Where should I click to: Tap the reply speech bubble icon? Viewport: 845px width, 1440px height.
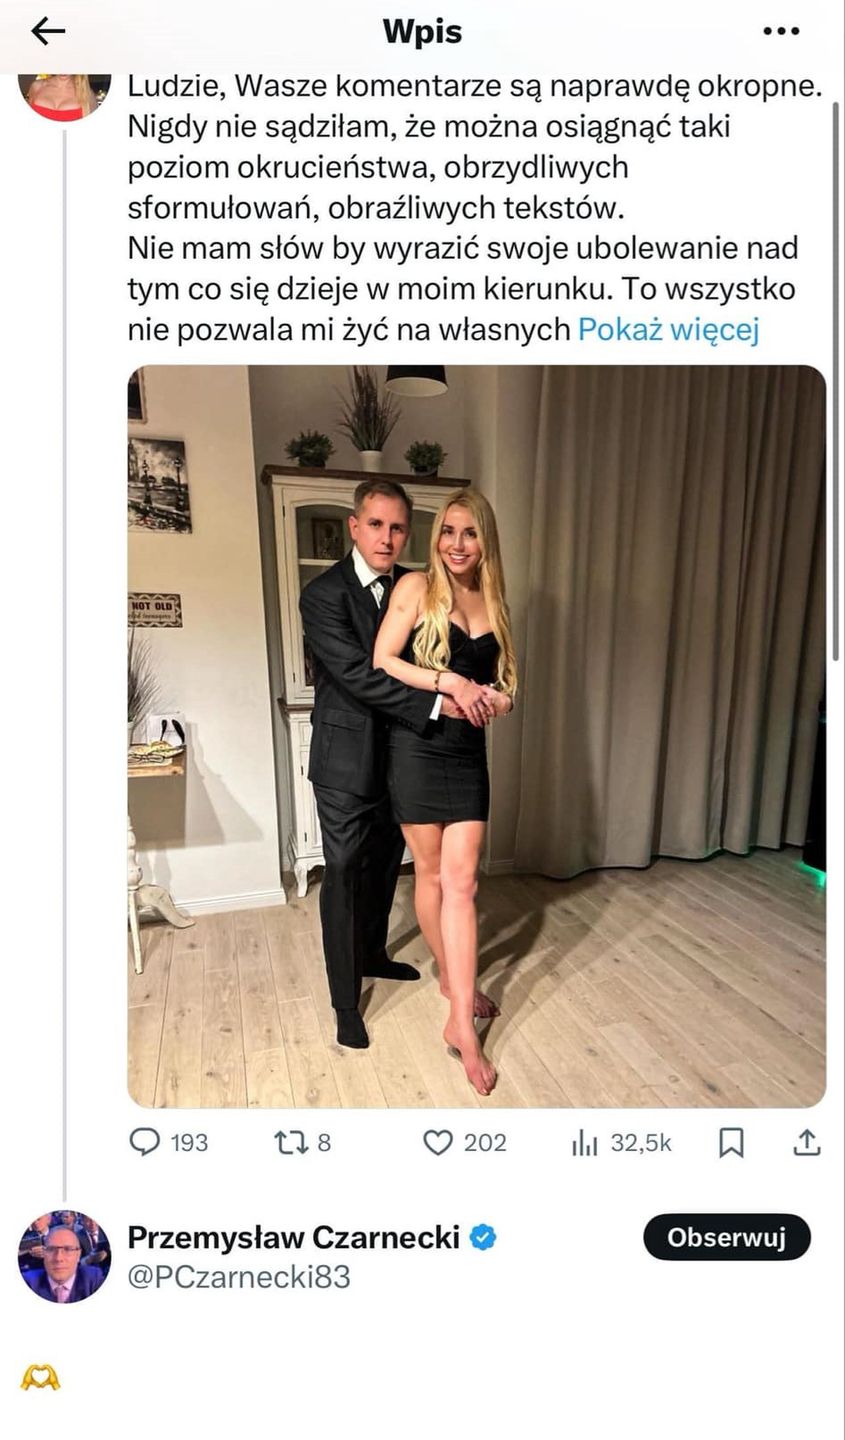(145, 1142)
